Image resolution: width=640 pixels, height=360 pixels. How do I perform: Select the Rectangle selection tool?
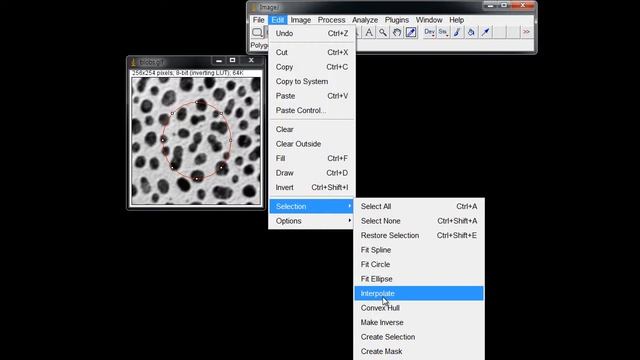(257, 32)
